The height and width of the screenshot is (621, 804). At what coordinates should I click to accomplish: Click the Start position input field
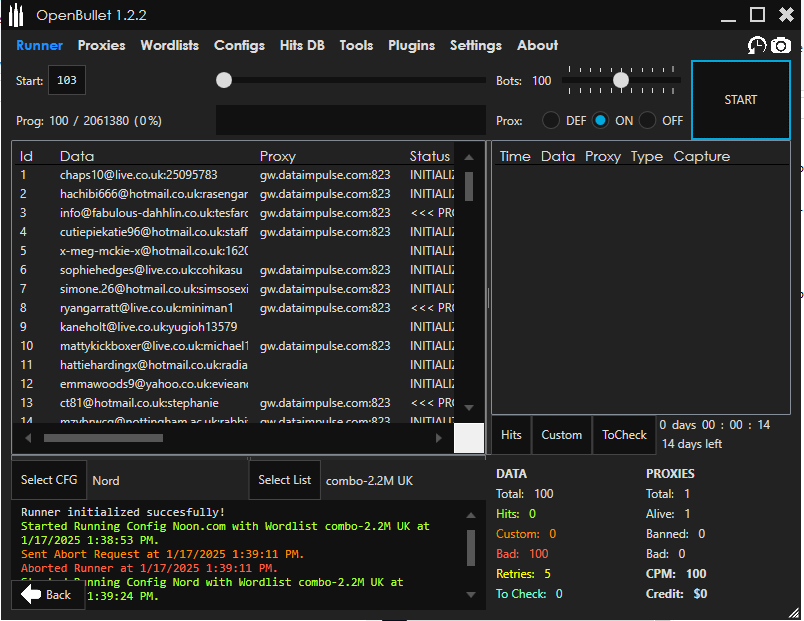pyautogui.click(x=68, y=80)
